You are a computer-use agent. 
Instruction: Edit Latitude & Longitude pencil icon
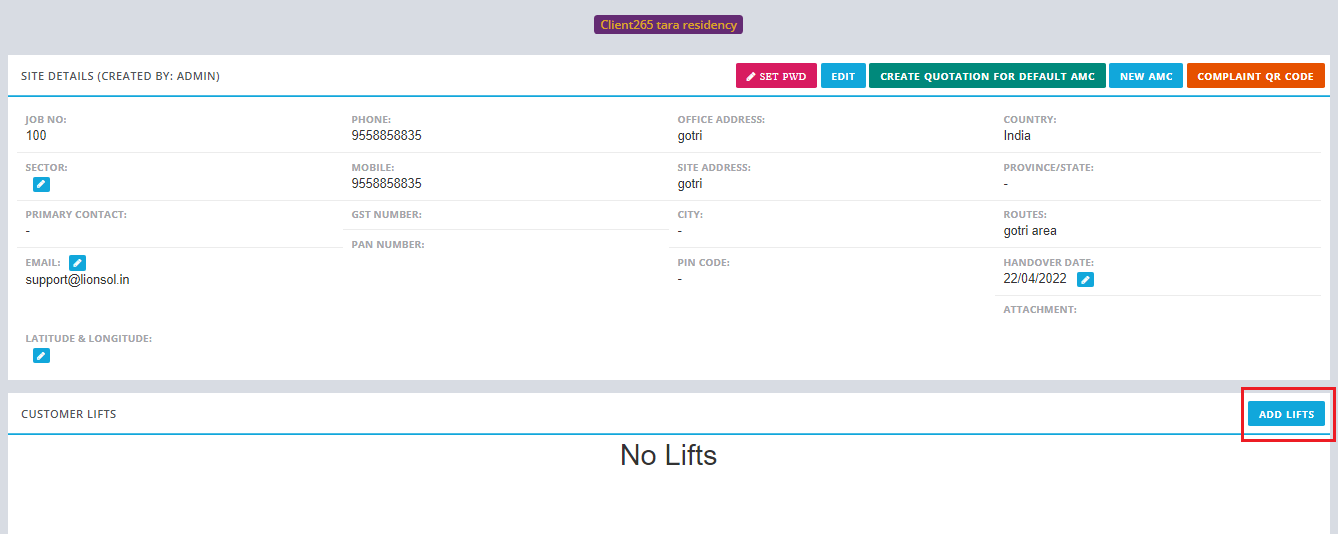(41, 355)
